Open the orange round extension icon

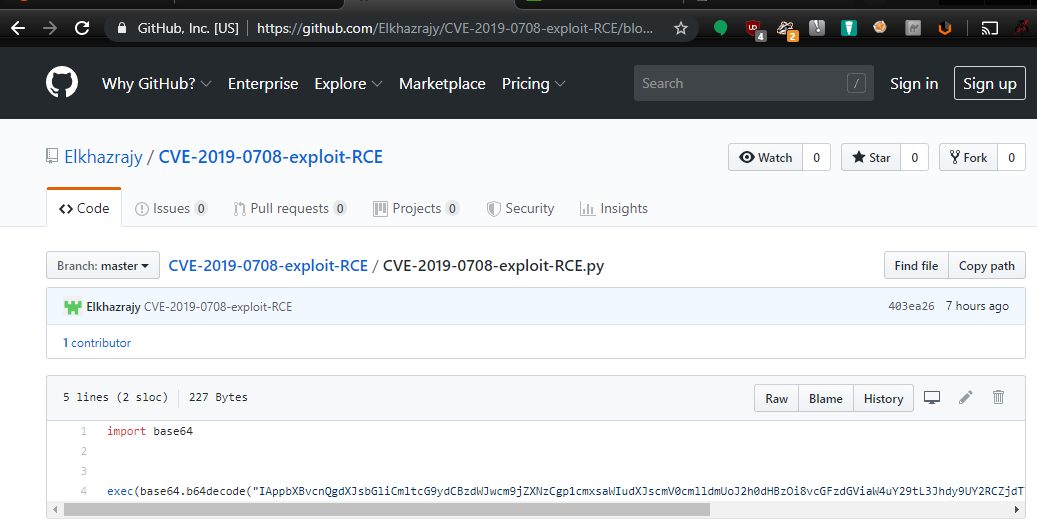pyautogui.click(x=880, y=28)
